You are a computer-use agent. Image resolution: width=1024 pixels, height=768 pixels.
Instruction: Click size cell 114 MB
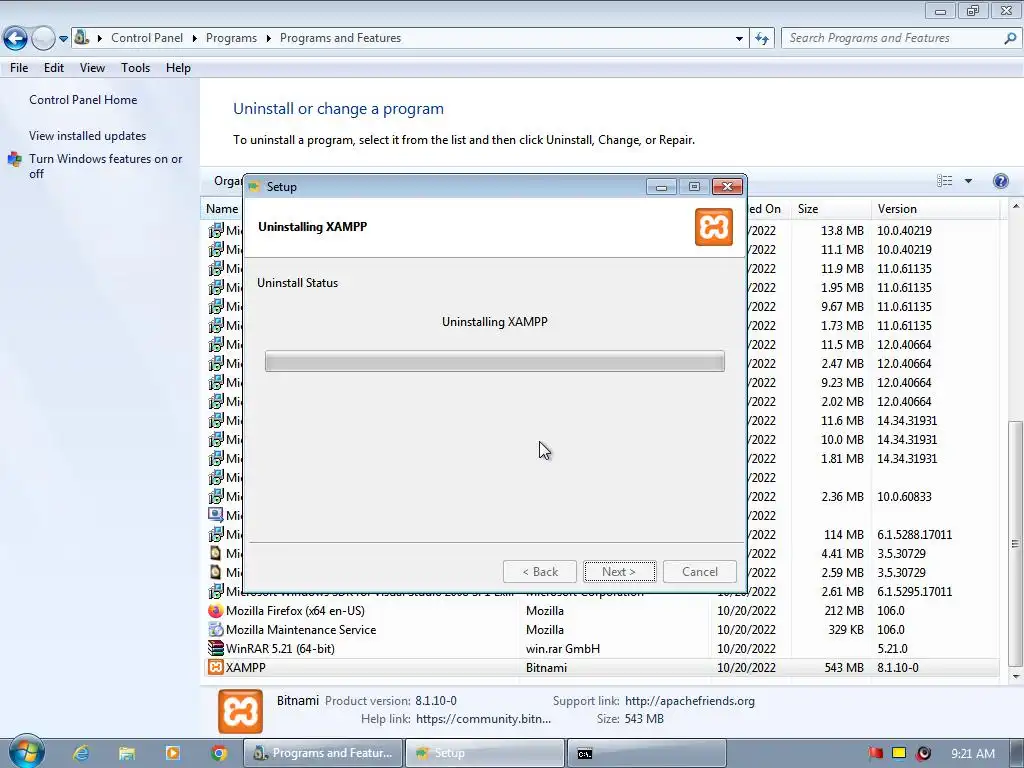click(x=843, y=534)
